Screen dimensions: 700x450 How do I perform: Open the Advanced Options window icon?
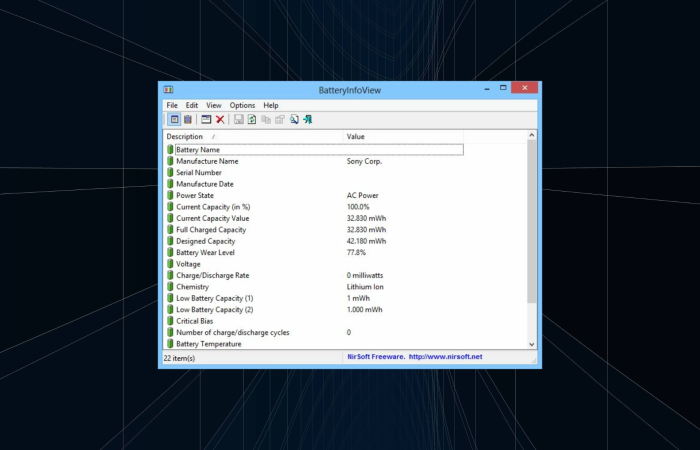[x=206, y=119]
